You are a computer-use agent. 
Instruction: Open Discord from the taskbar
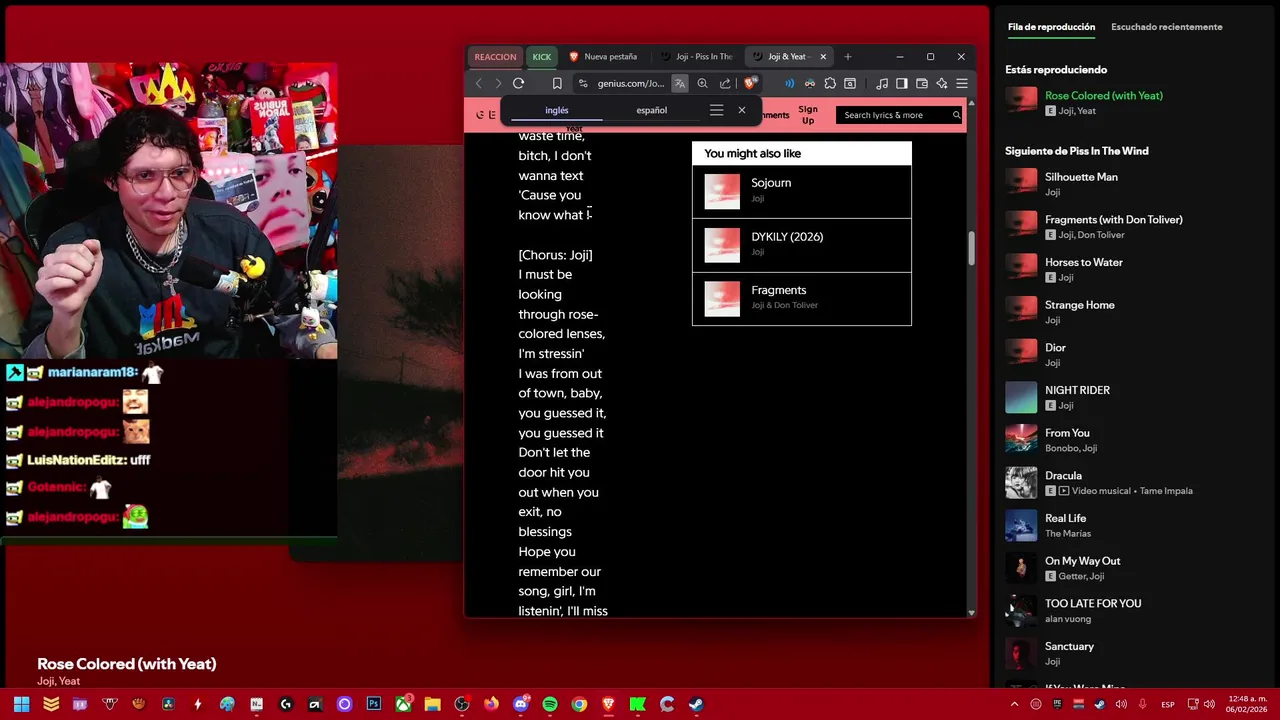tap(520, 704)
